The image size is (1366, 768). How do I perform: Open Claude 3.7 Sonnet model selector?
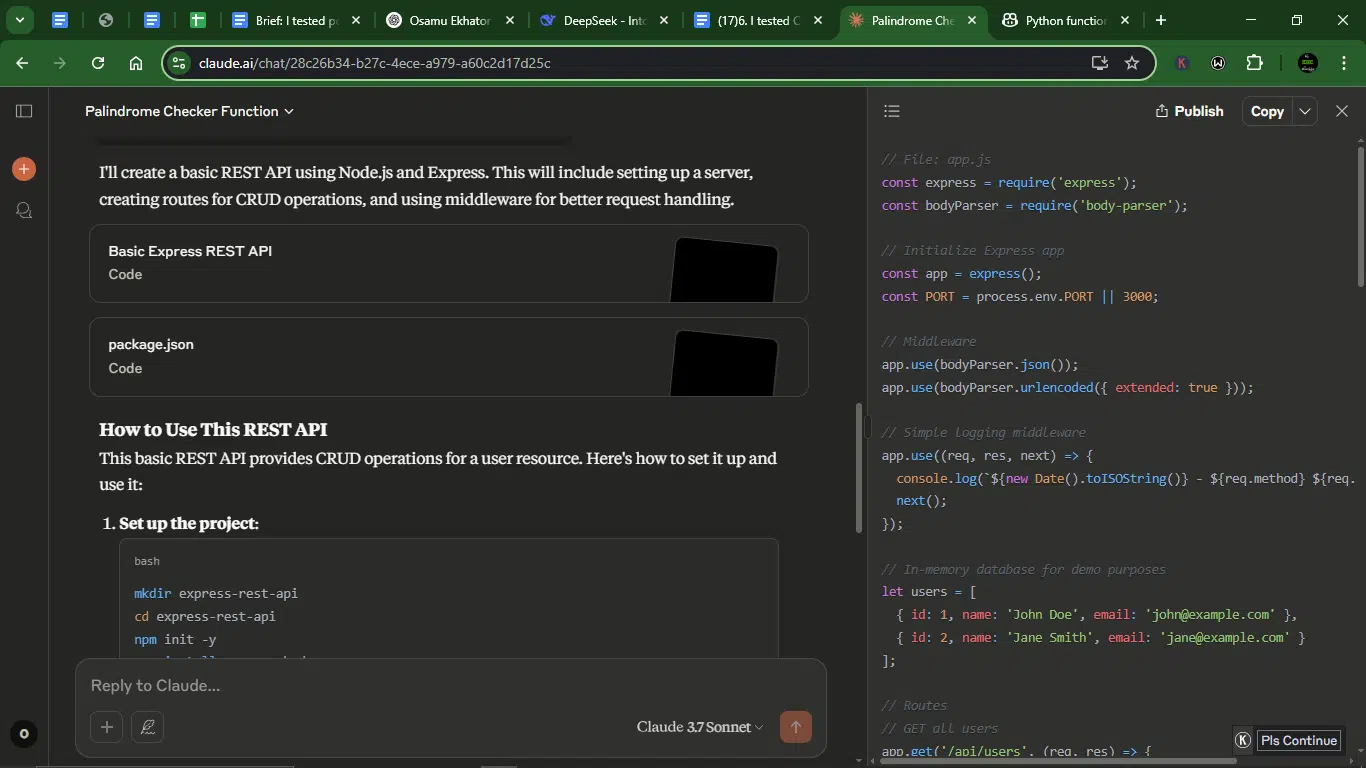700,727
